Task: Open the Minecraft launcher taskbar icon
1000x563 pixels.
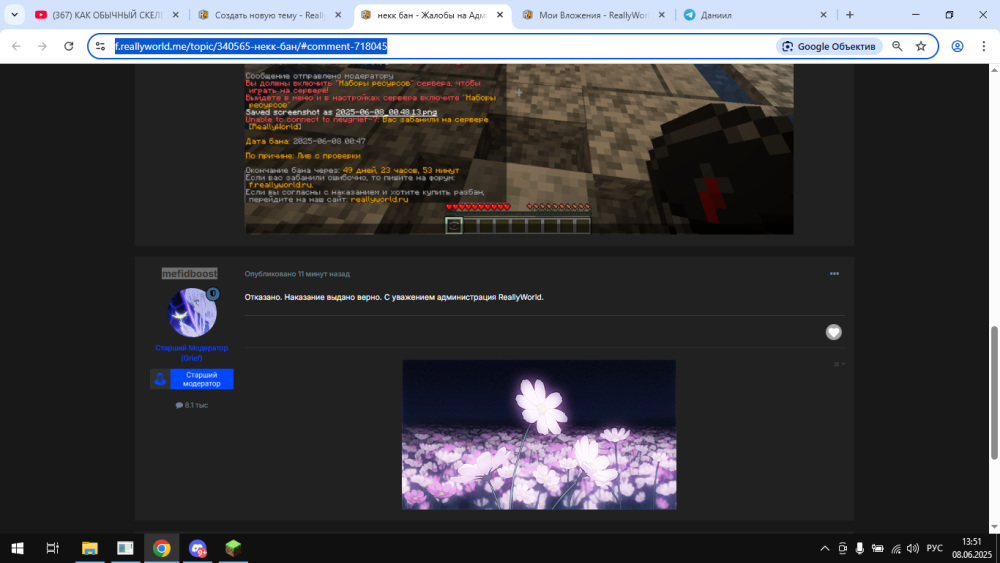Action: pos(233,548)
